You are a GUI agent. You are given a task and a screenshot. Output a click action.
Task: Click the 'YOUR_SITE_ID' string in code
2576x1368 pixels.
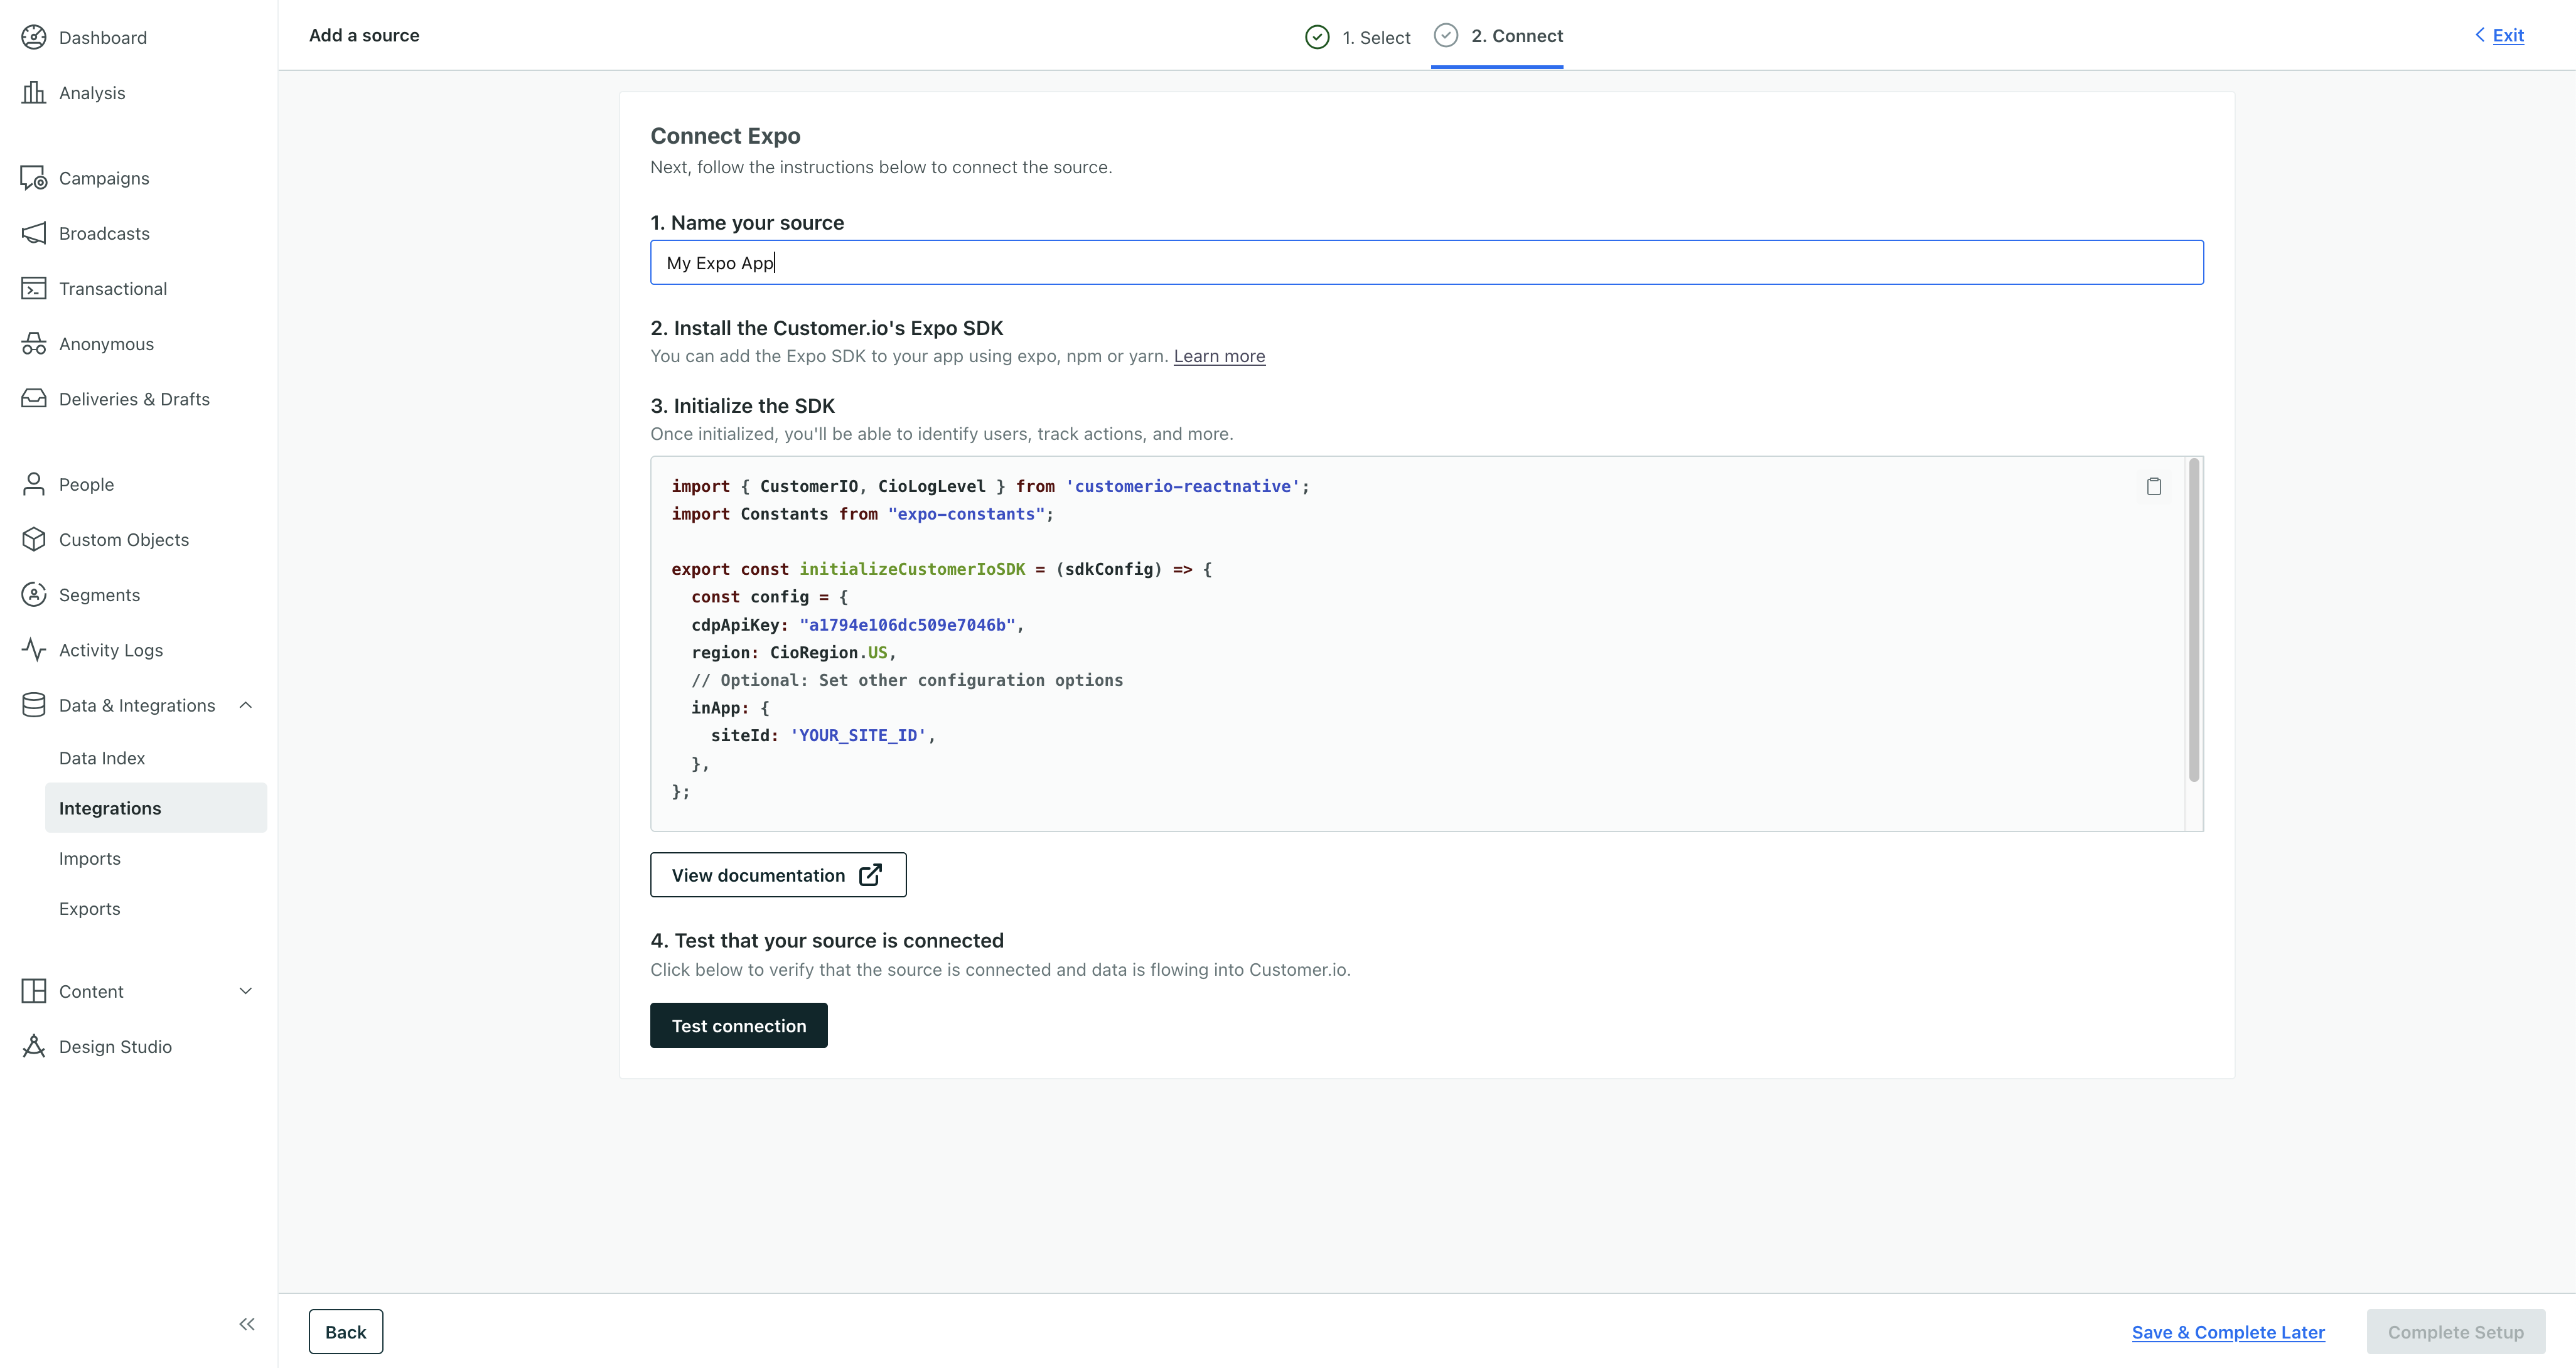click(858, 735)
